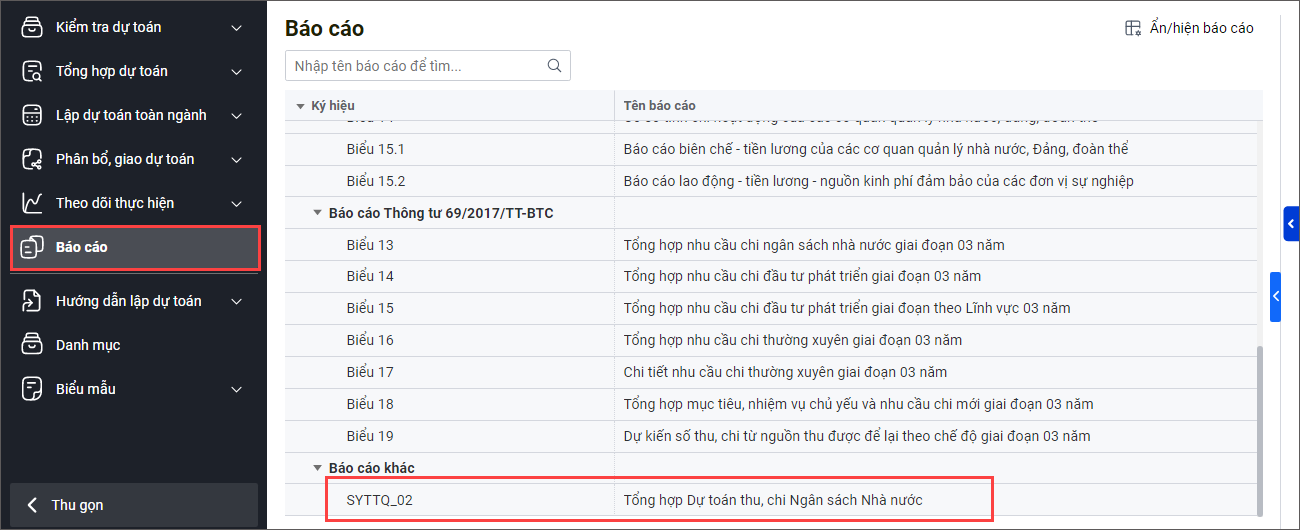Expand the Hướng dẫn lập dự toán chevron
The width and height of the screenshot is (1300, 530).
pos(236,301)
